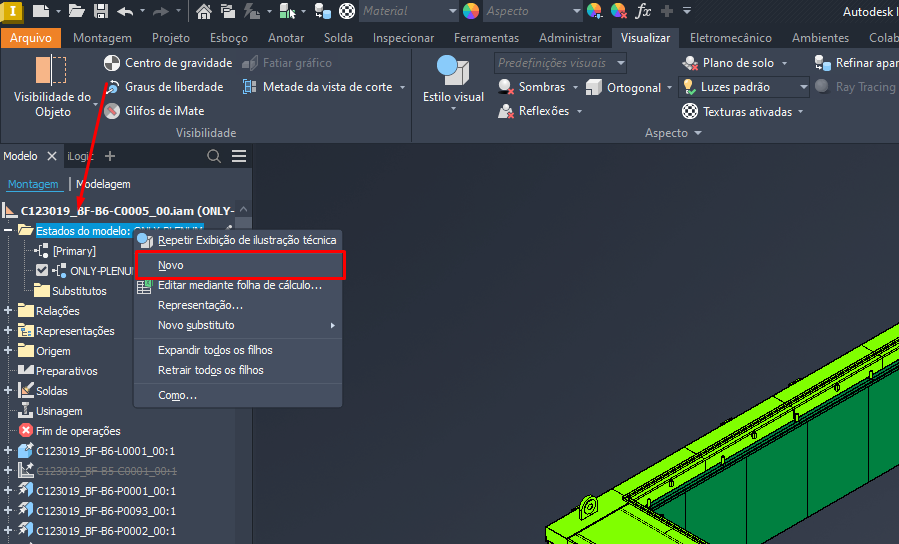Toggle Plano de solo display
899x544 pixels.
pos(728,63)
